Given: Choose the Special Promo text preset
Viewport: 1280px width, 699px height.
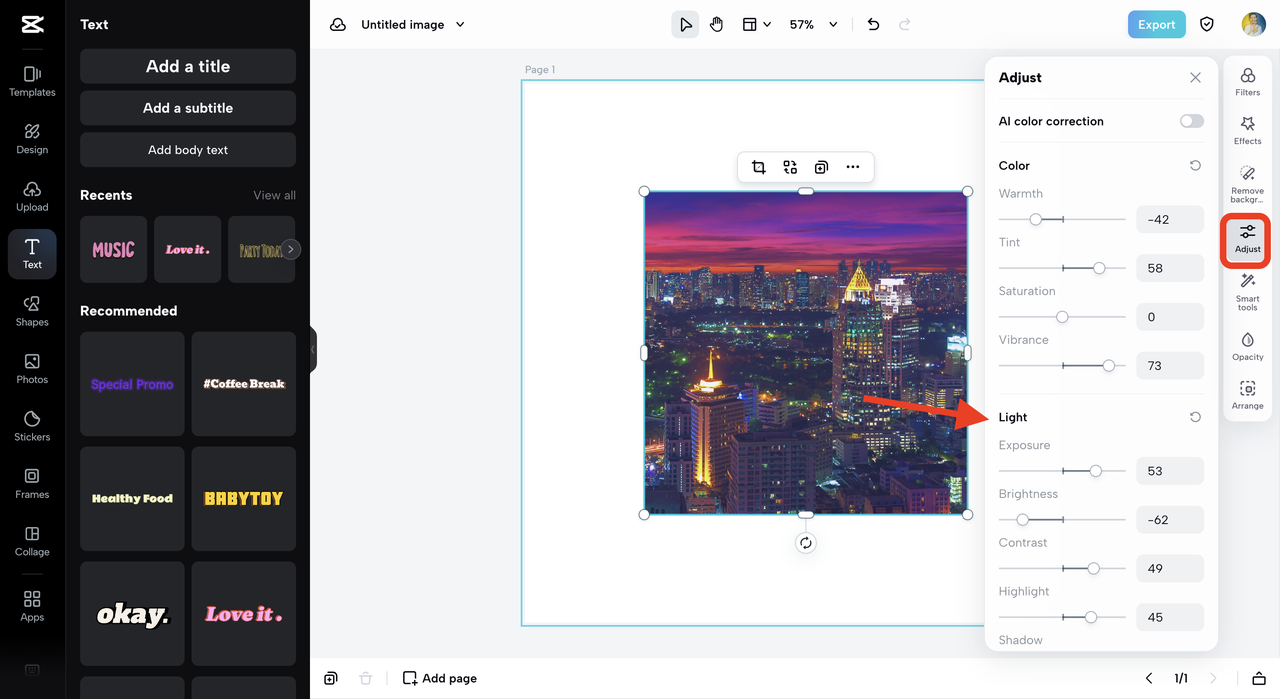Looking at the screenshot, I should (132, 384).
